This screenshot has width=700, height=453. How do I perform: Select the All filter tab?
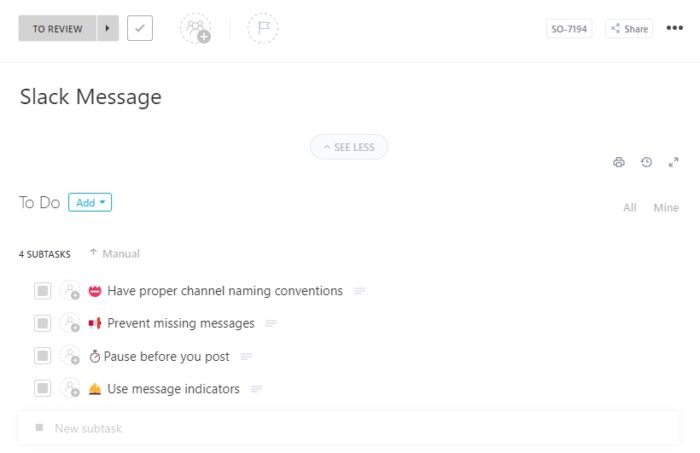click(630, 208)
